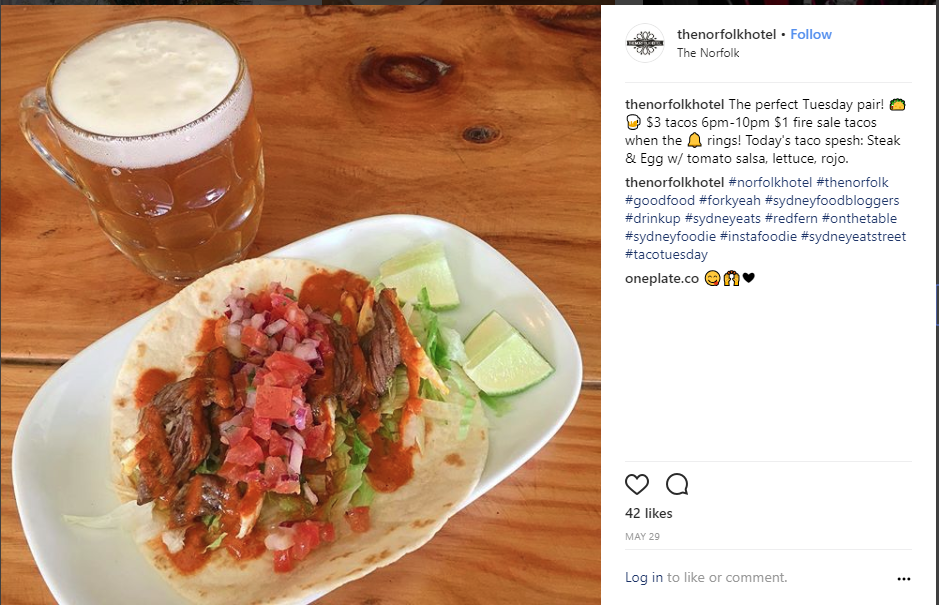Open The Norfolk Hotel profile avatar
The height and width of the screenshot is (605, 939).
[x=645, y=43]
